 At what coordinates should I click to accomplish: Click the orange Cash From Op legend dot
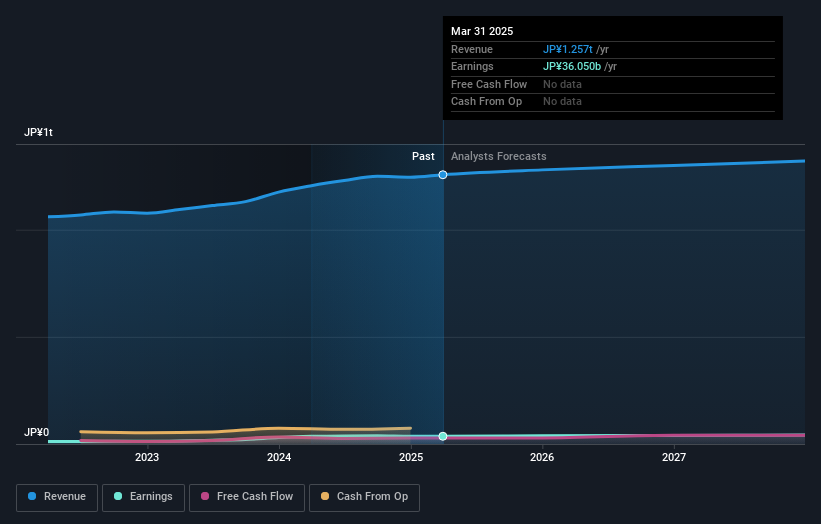pos(325,496)
